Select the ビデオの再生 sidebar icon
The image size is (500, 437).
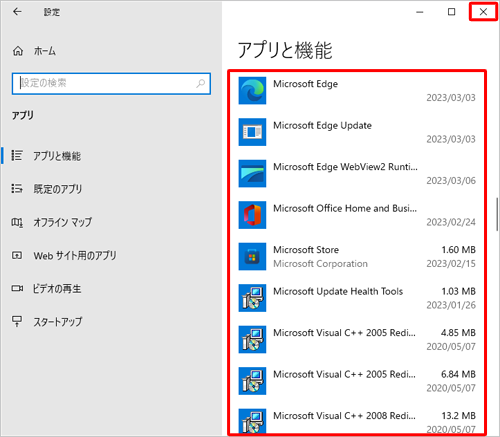(x=17, y=288)
